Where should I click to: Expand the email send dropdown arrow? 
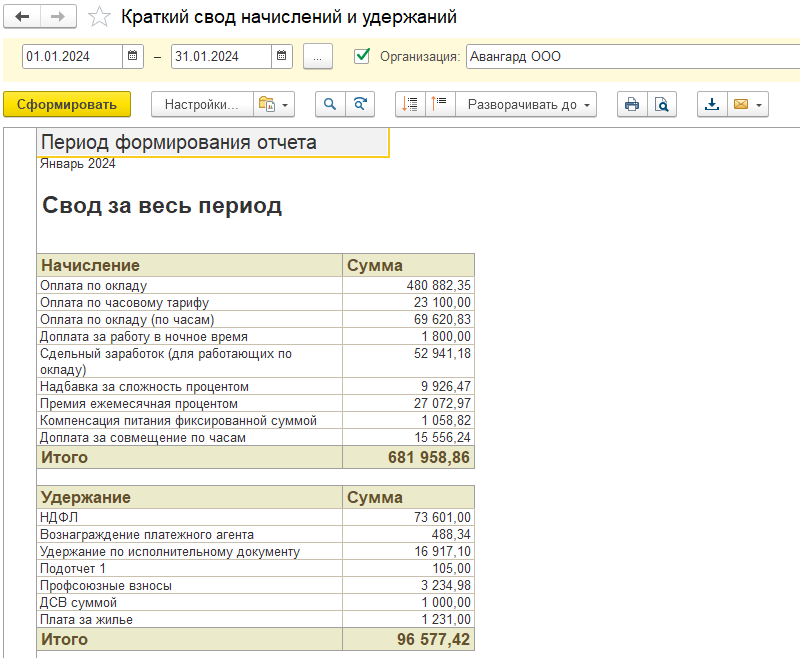click(759, 105)
